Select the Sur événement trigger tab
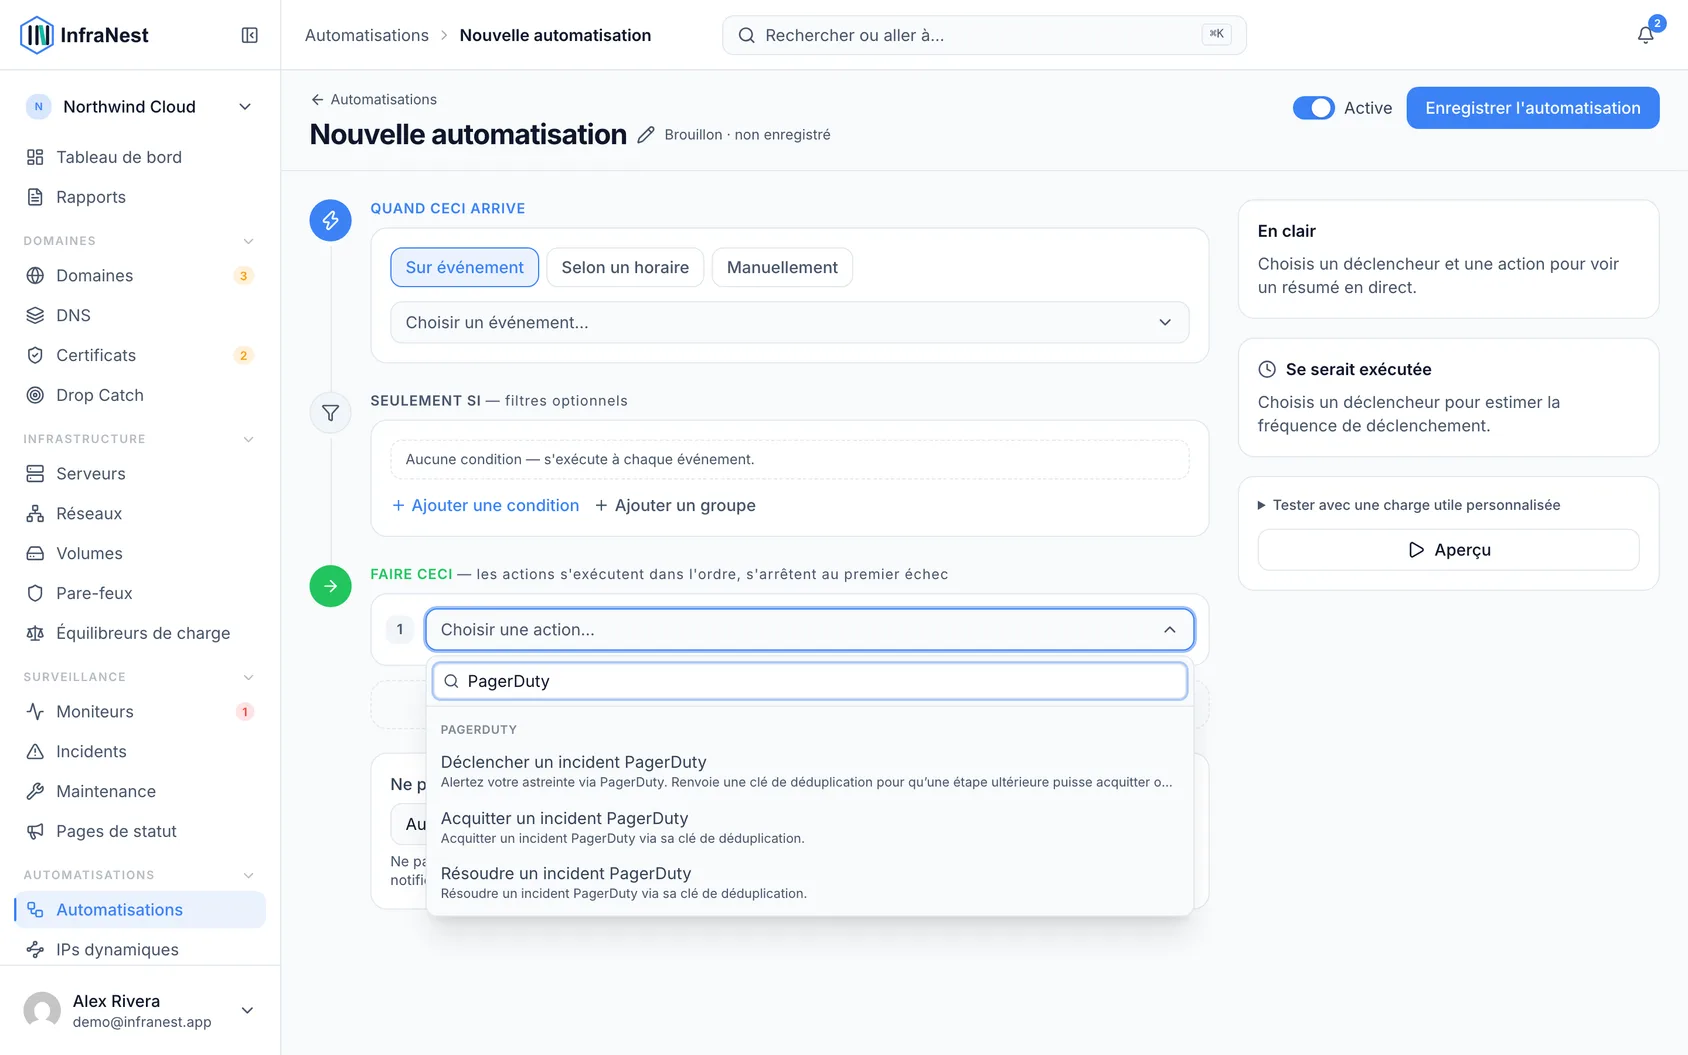This screenshot has height=1055, width=1688. pyautogui.click(x=464, y=267)
